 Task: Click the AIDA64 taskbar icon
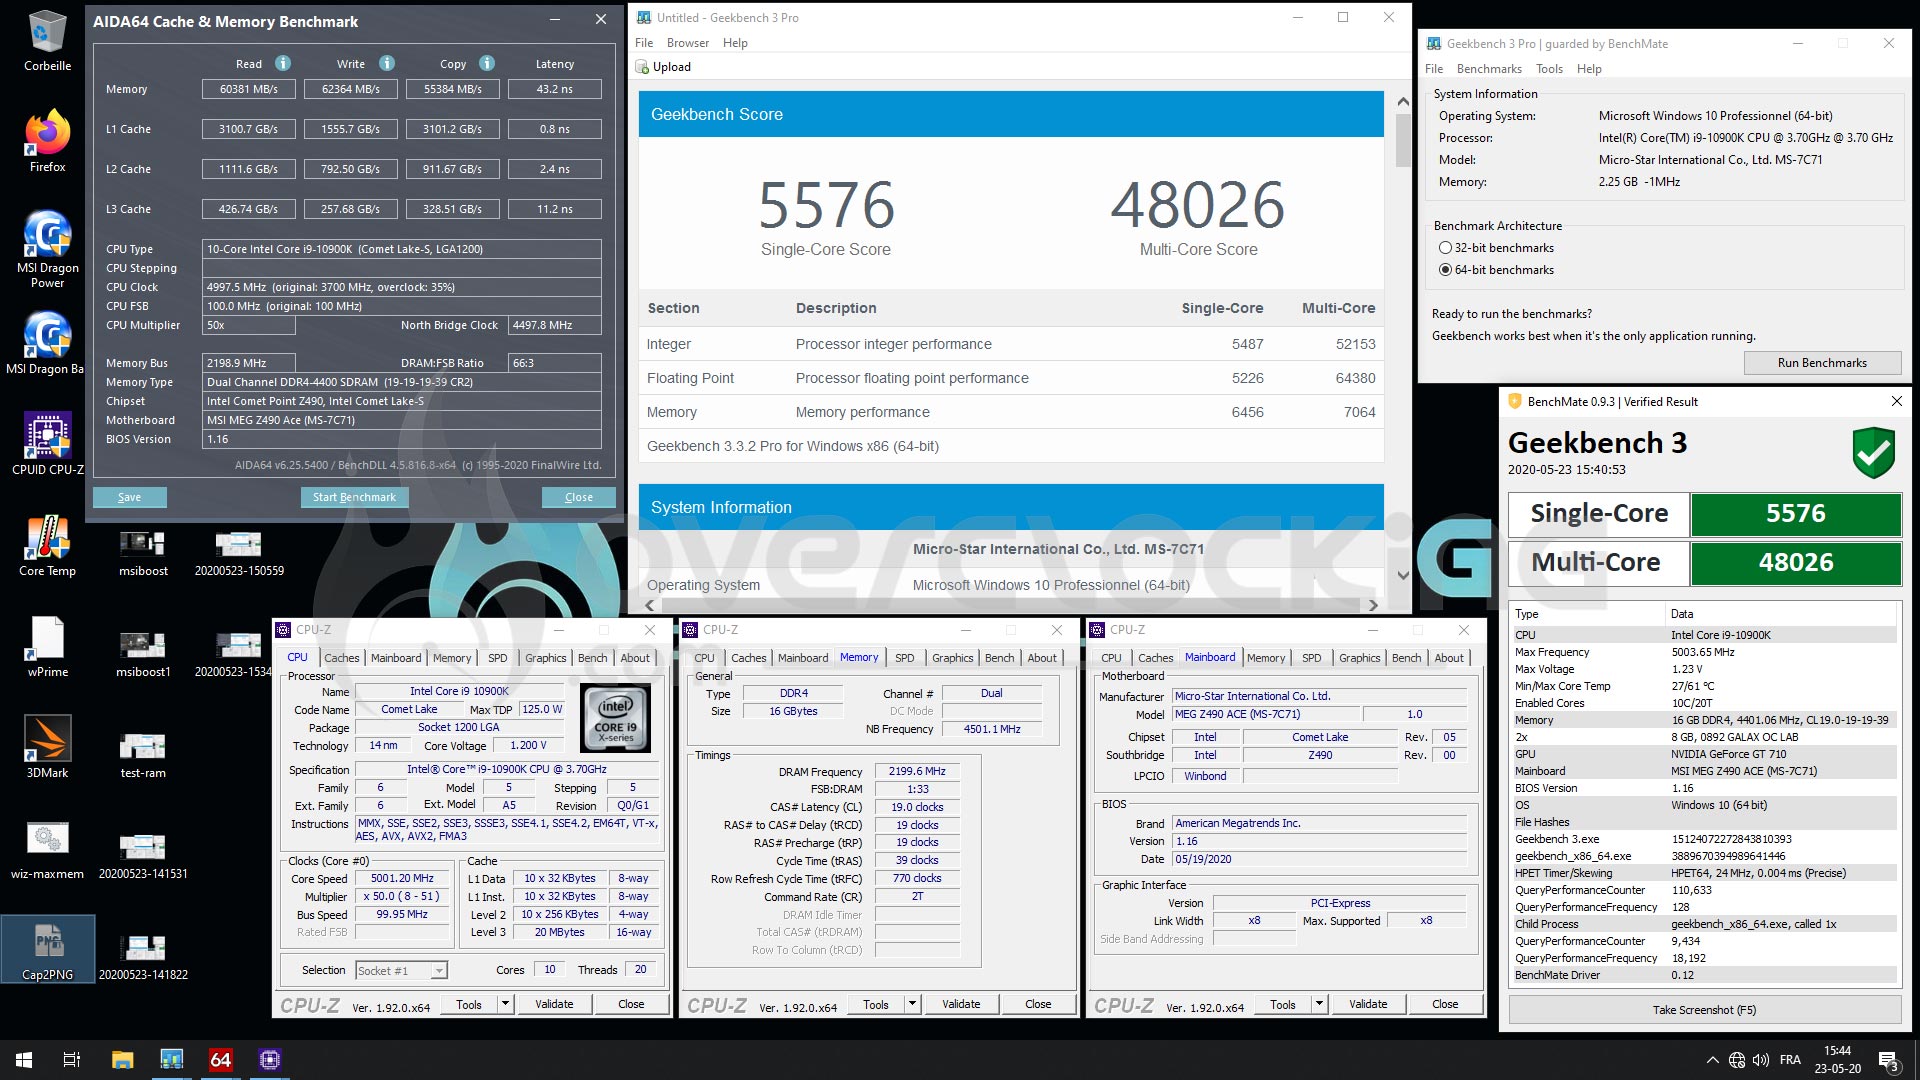220,1059
